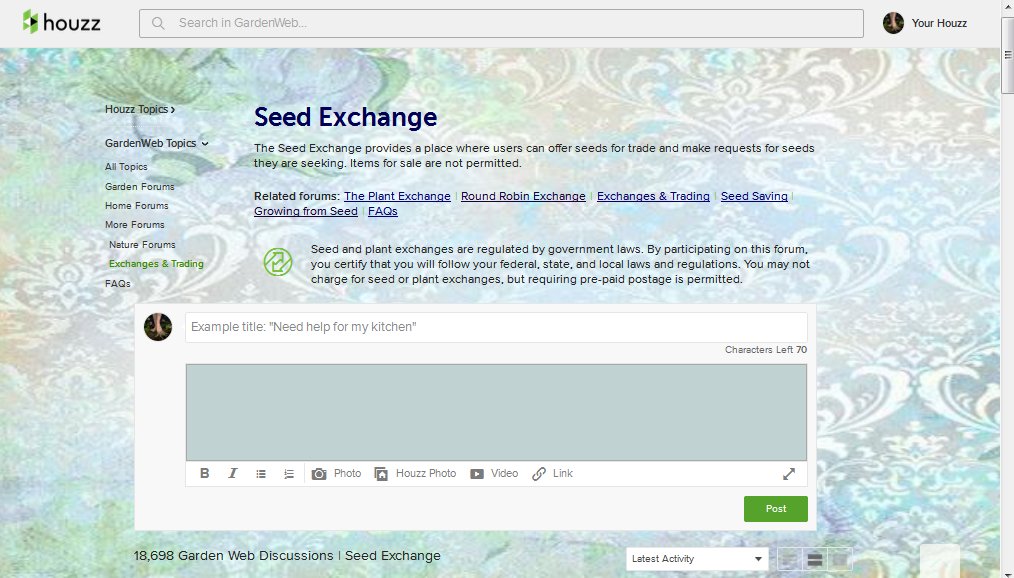
Task: Click the Houzz logo
Action: (62, 23)
